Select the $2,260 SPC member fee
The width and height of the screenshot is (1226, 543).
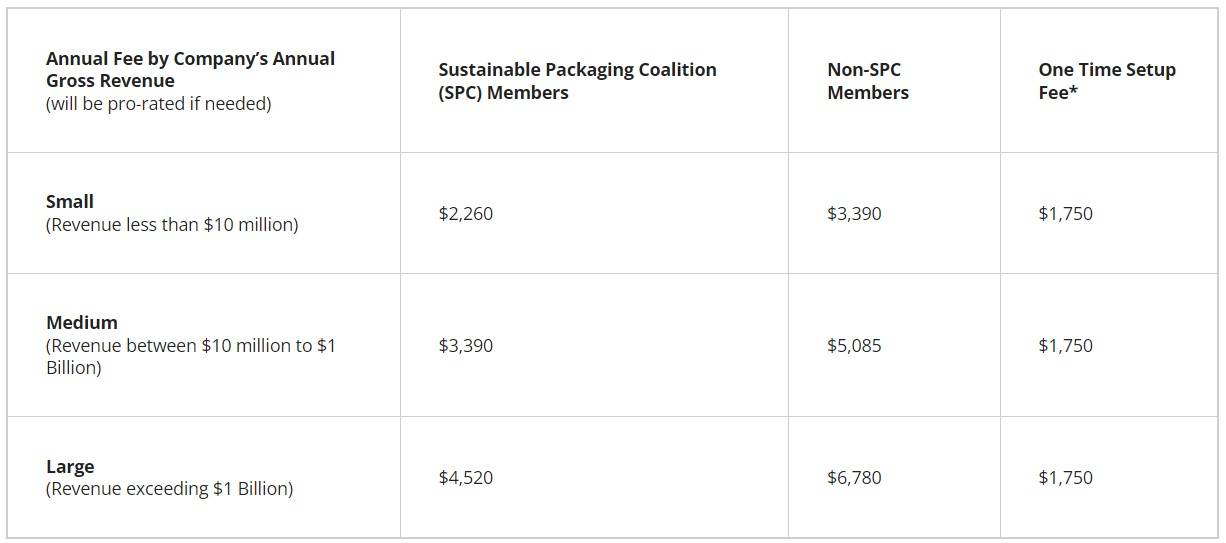[x=465, y=213]
